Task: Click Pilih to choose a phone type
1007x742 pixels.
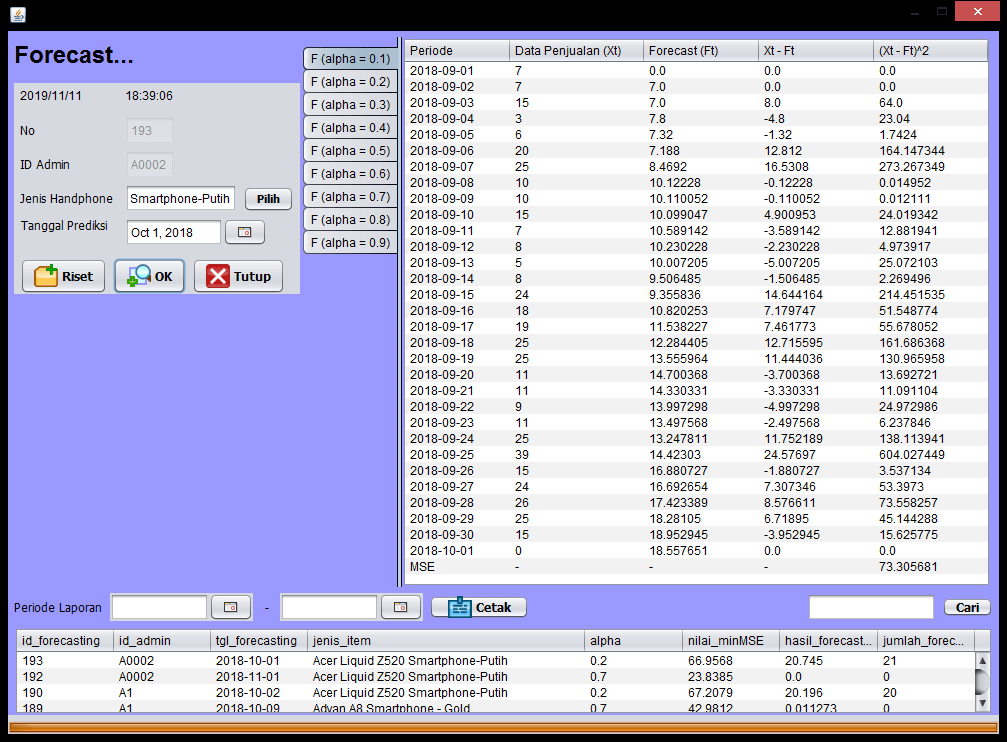Action: pos(268,199)
